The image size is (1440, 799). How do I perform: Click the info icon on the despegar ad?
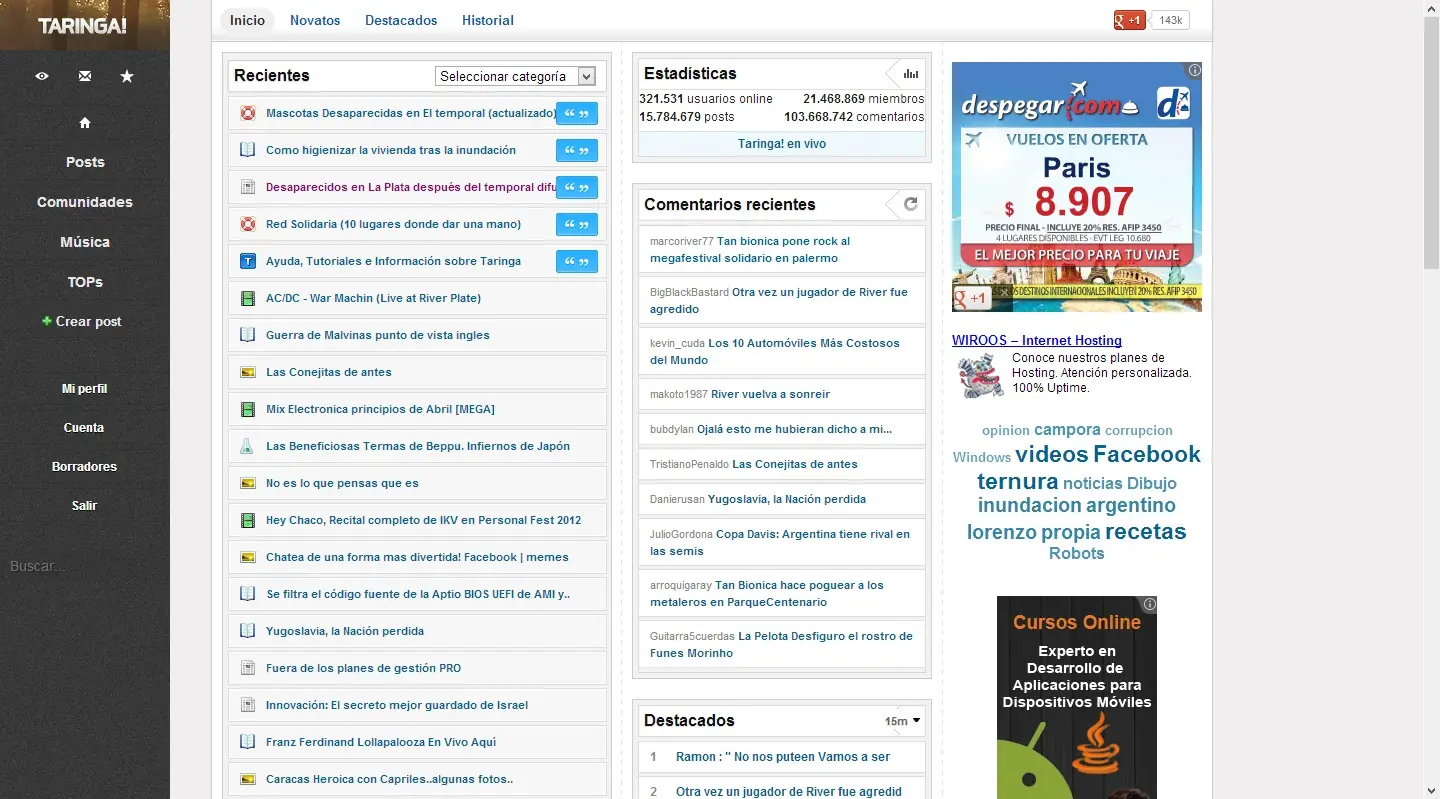(1194, 71)
